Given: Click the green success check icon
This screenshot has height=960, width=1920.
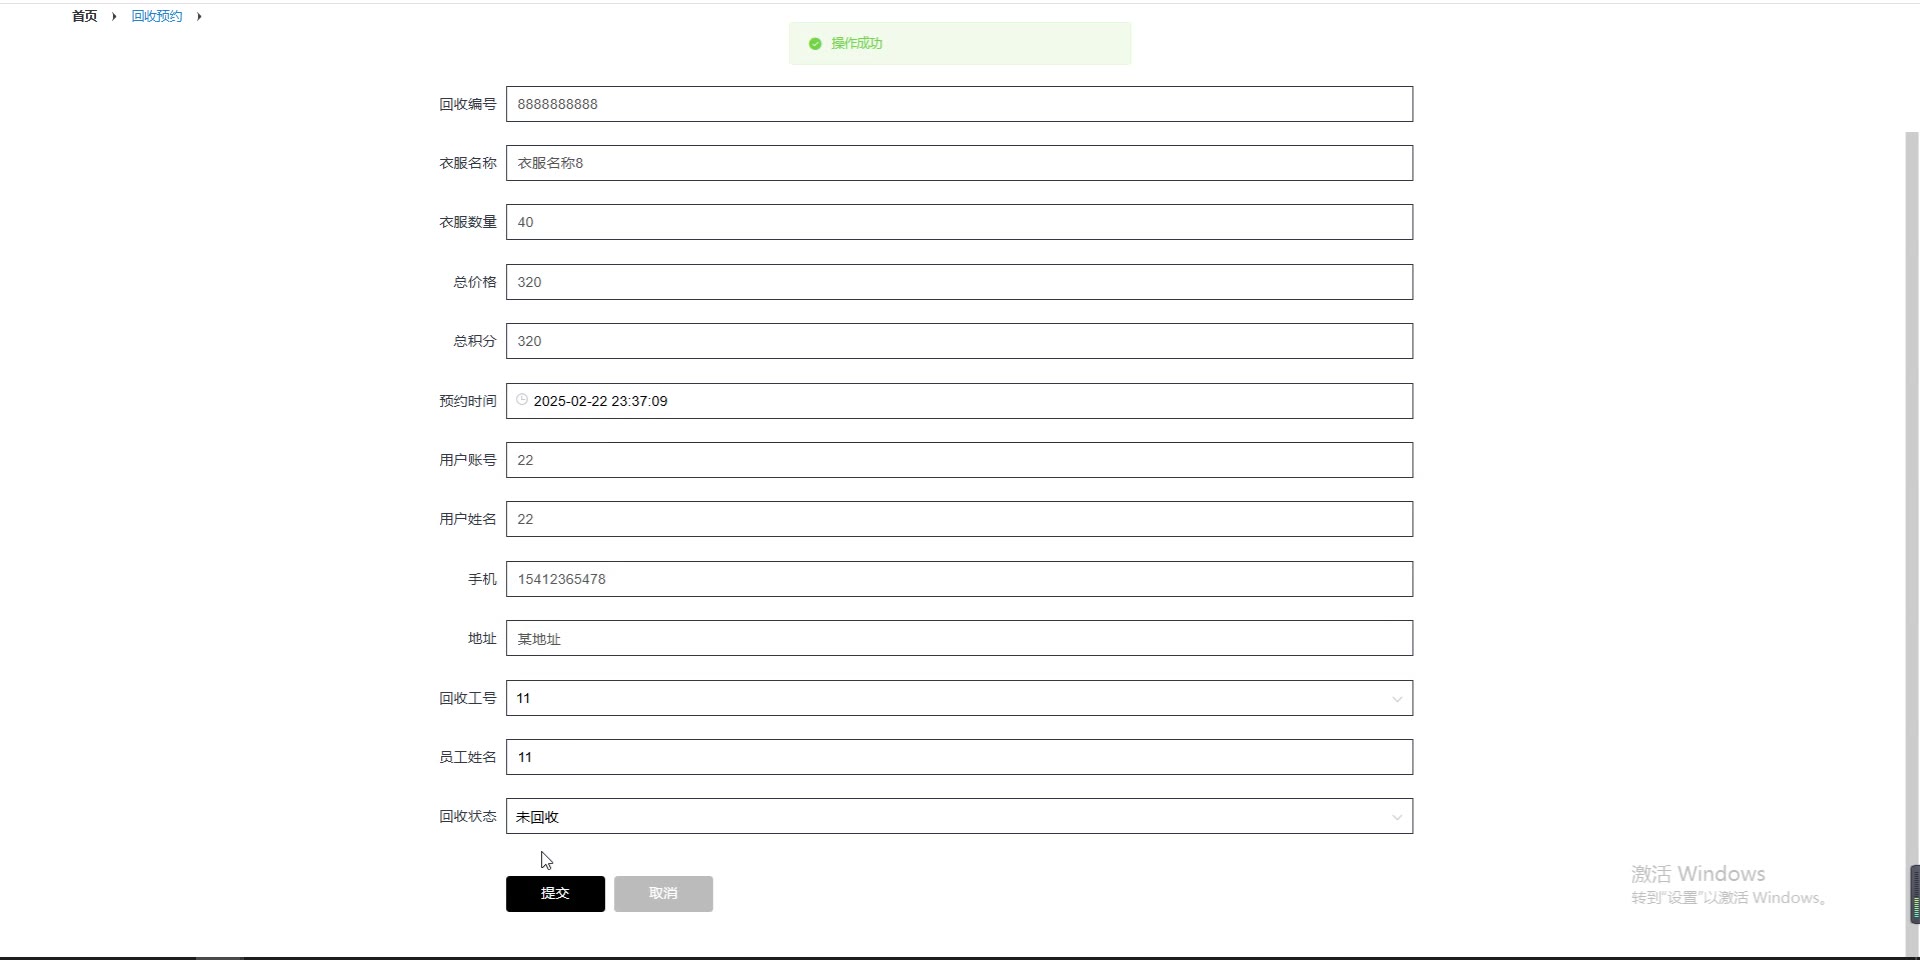Looking at the screenshot, I should coord(815,44).
